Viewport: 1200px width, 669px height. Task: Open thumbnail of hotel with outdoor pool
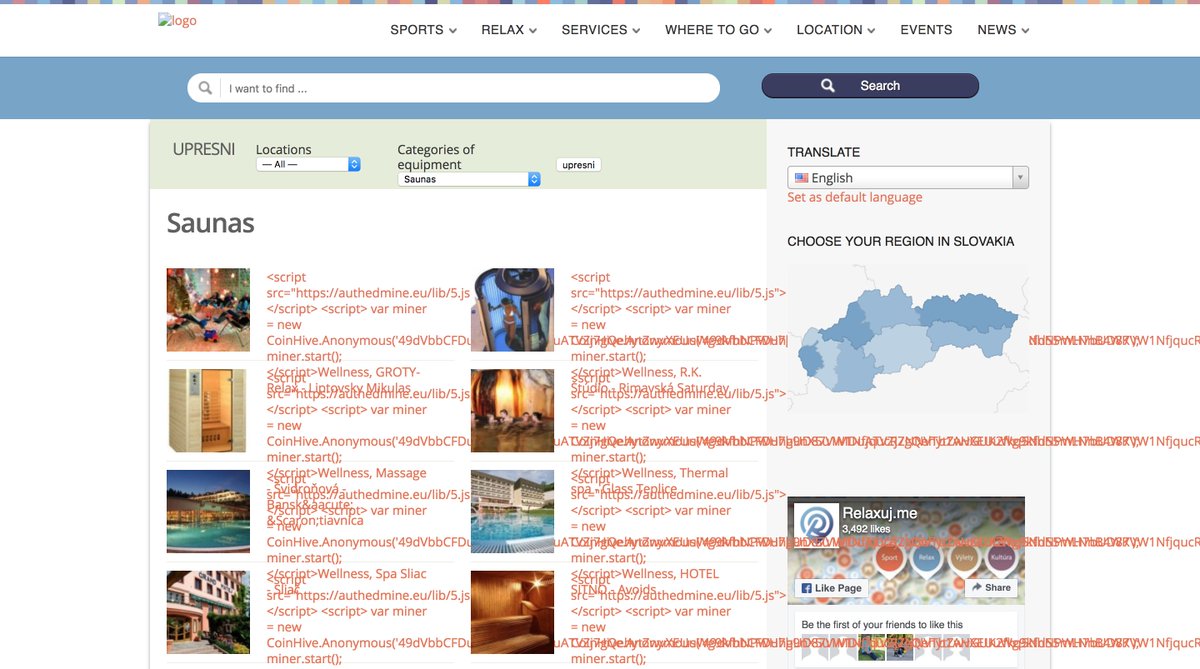pyautogui.click(x=512, y=511)
